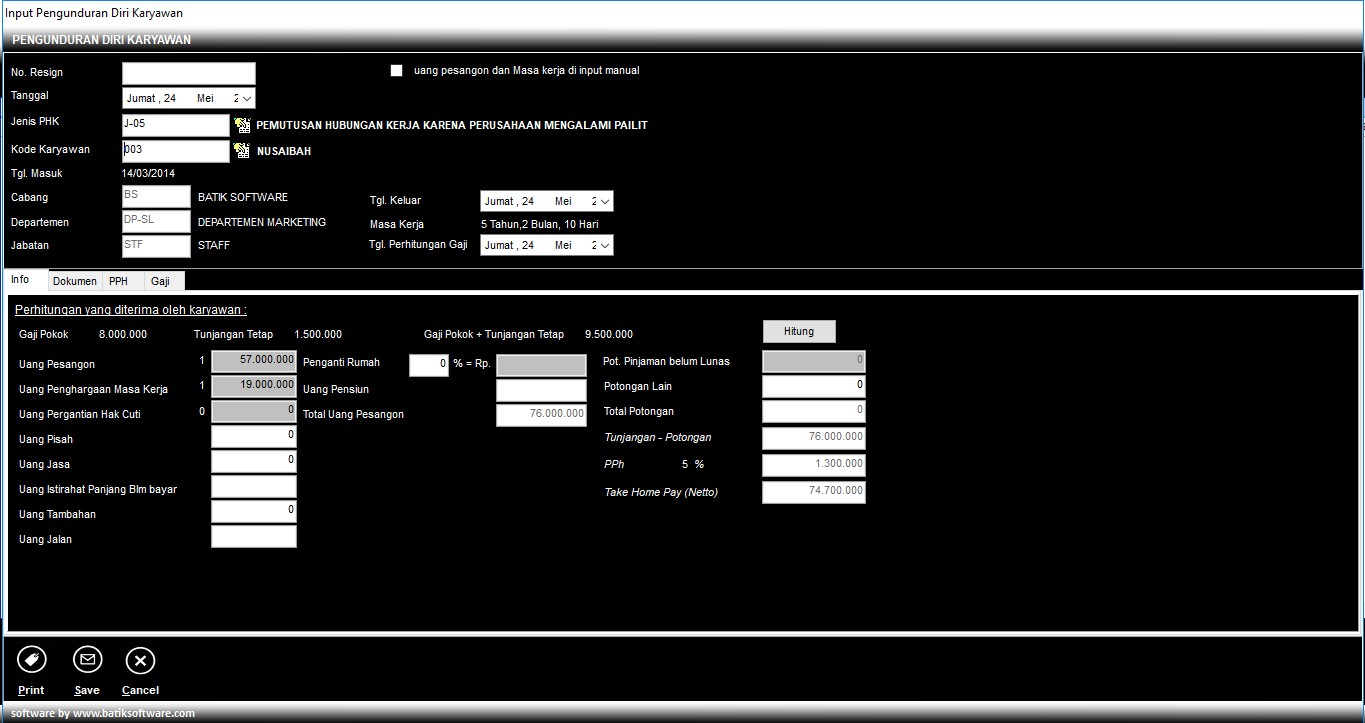The width and height of the screenshot is (1365, 723).
Task: Click the Uang Pisah input field
Action: point(254,437)
